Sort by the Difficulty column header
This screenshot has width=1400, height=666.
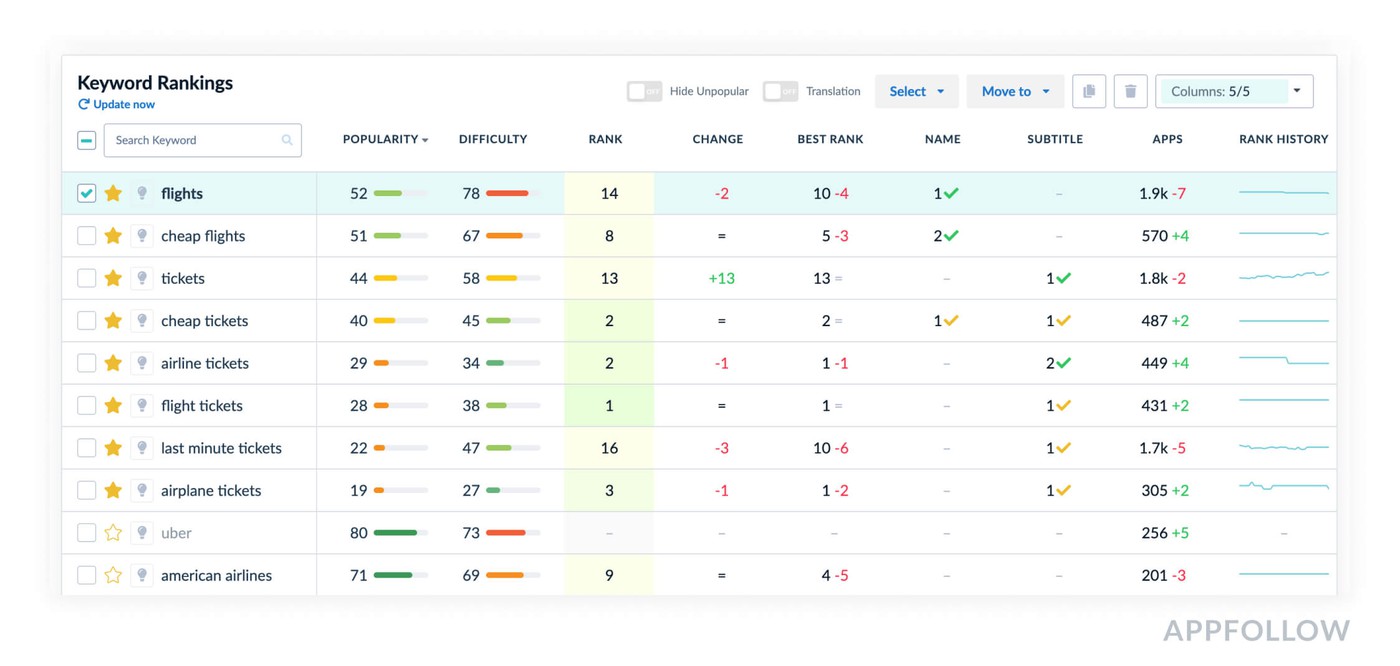(x=492, y=139)
